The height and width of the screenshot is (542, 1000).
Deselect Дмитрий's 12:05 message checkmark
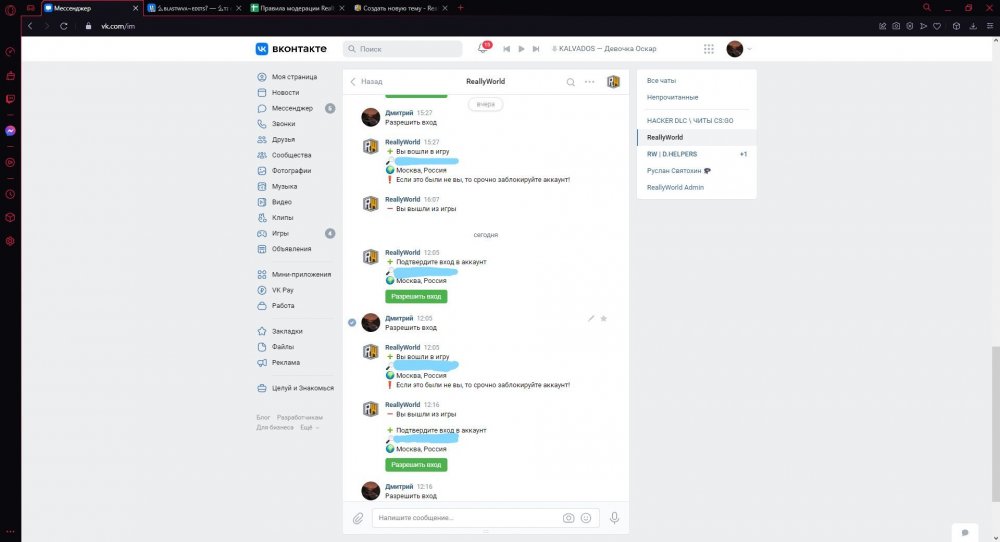[x=352, y=323]
